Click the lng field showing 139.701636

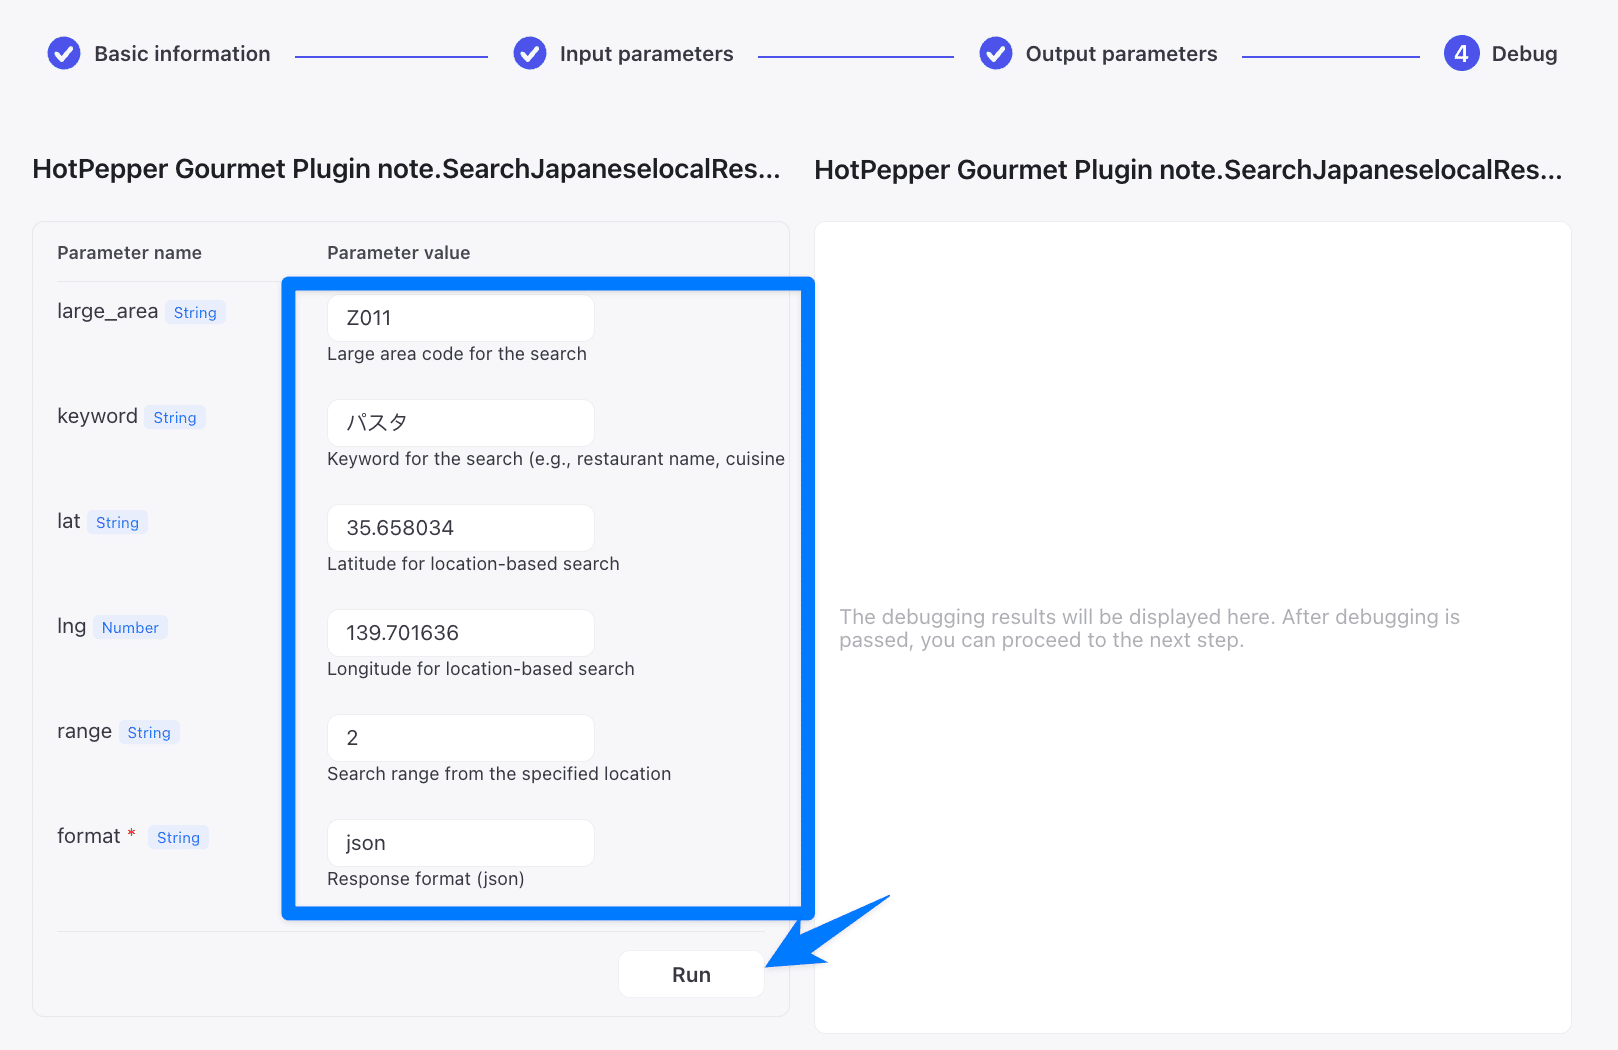point(460,633)
